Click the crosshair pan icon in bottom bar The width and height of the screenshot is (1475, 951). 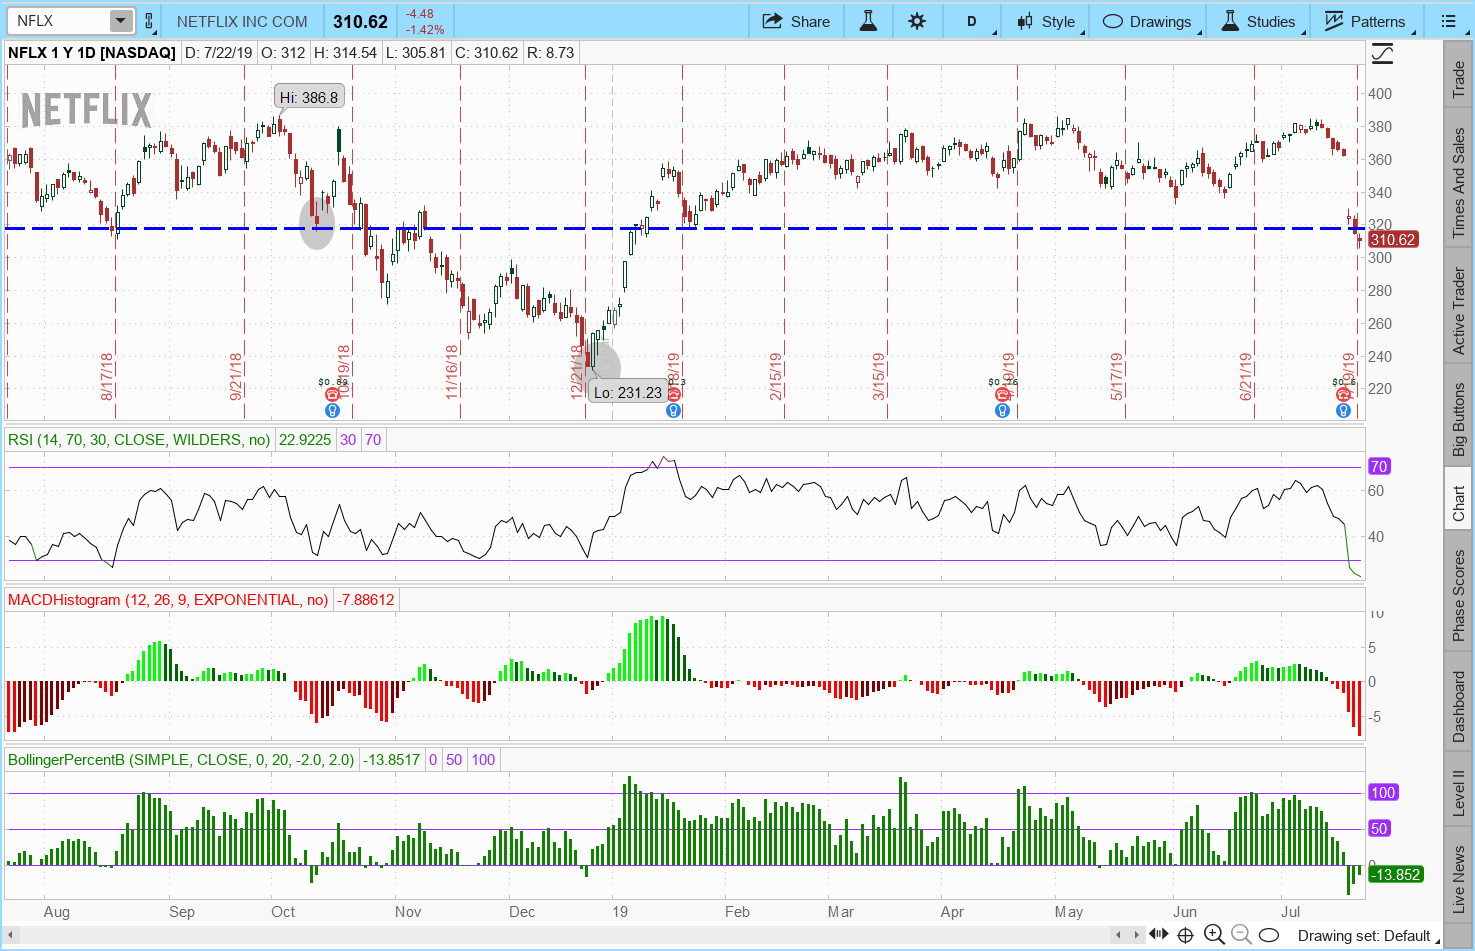click(1185, 935)
